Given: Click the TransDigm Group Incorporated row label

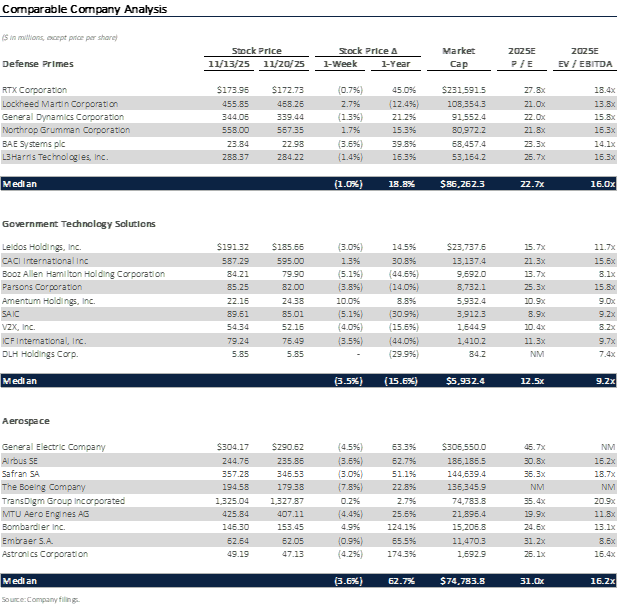Looking at the screenshot, I should click(63, 500).
